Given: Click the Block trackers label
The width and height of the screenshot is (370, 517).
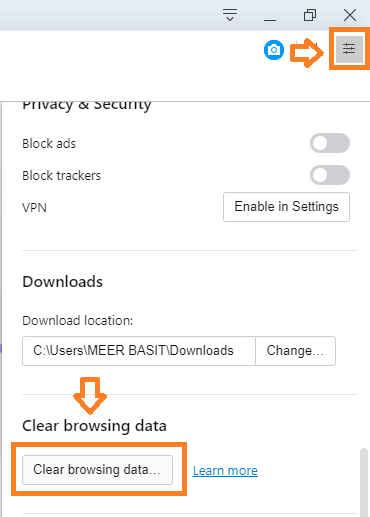Looking at the screenshot, I should pos(61,175).
